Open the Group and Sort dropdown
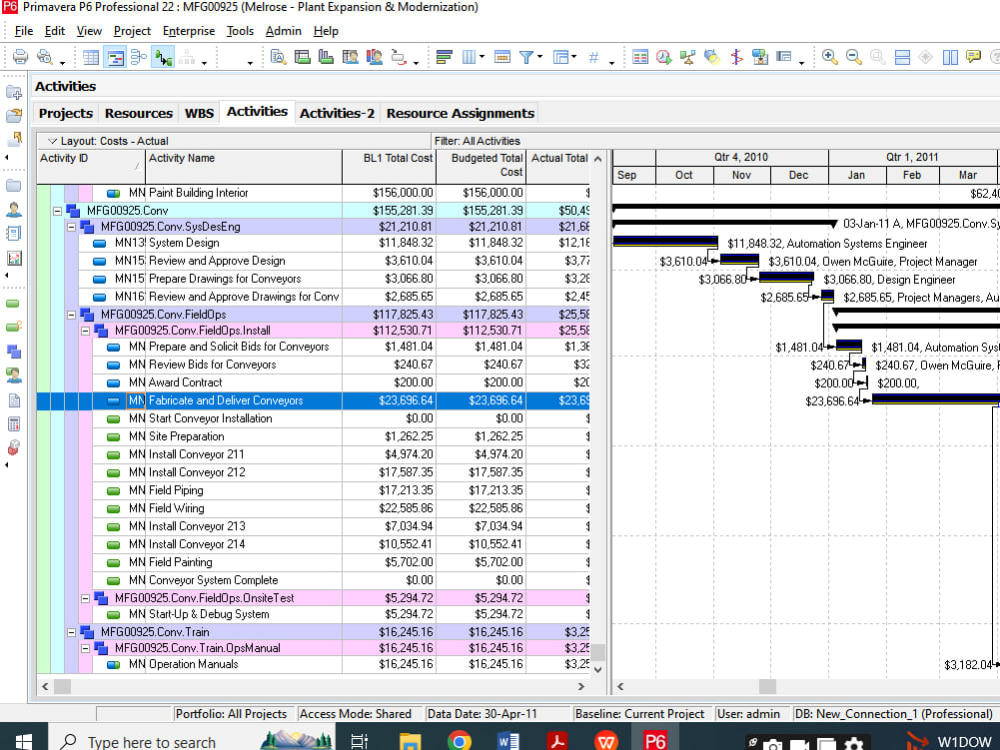The width and height of the screenshot is (1000, 750). pos(574,57)
